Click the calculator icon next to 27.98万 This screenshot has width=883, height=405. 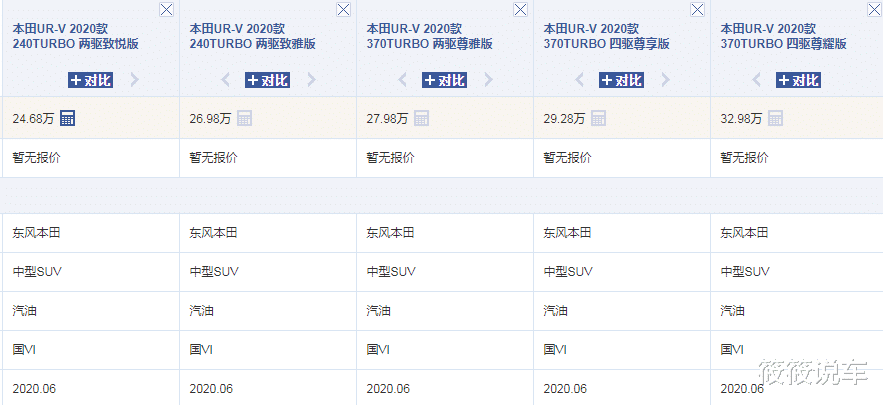point(422,118)
